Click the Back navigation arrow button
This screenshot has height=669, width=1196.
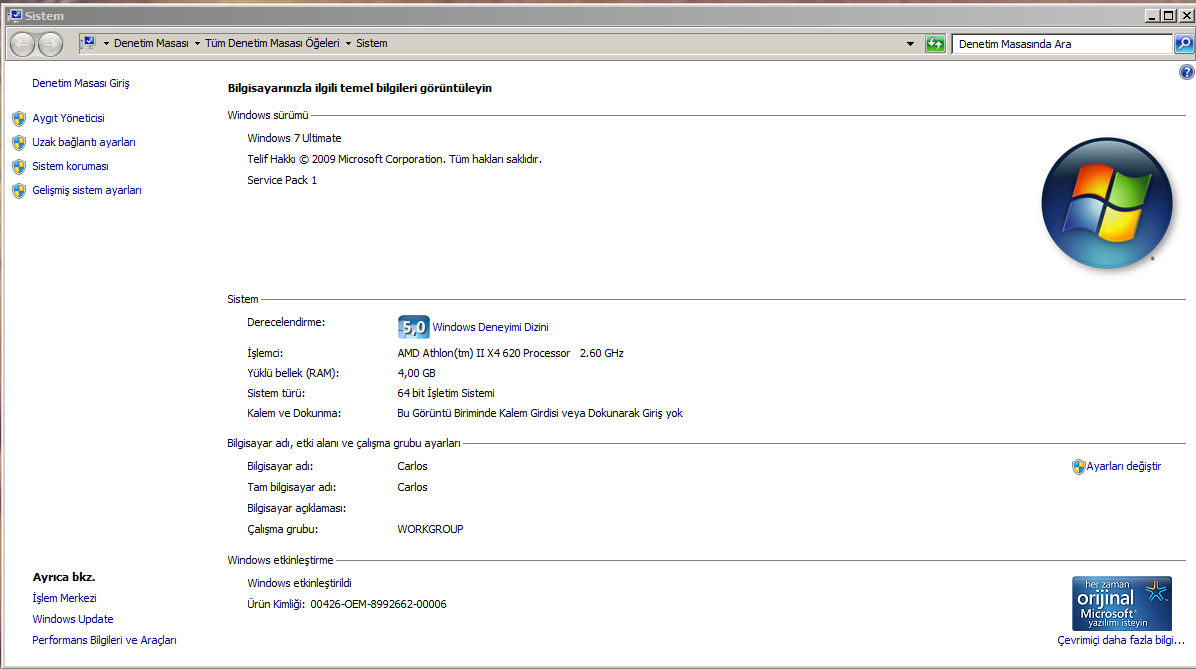(22, 44)
